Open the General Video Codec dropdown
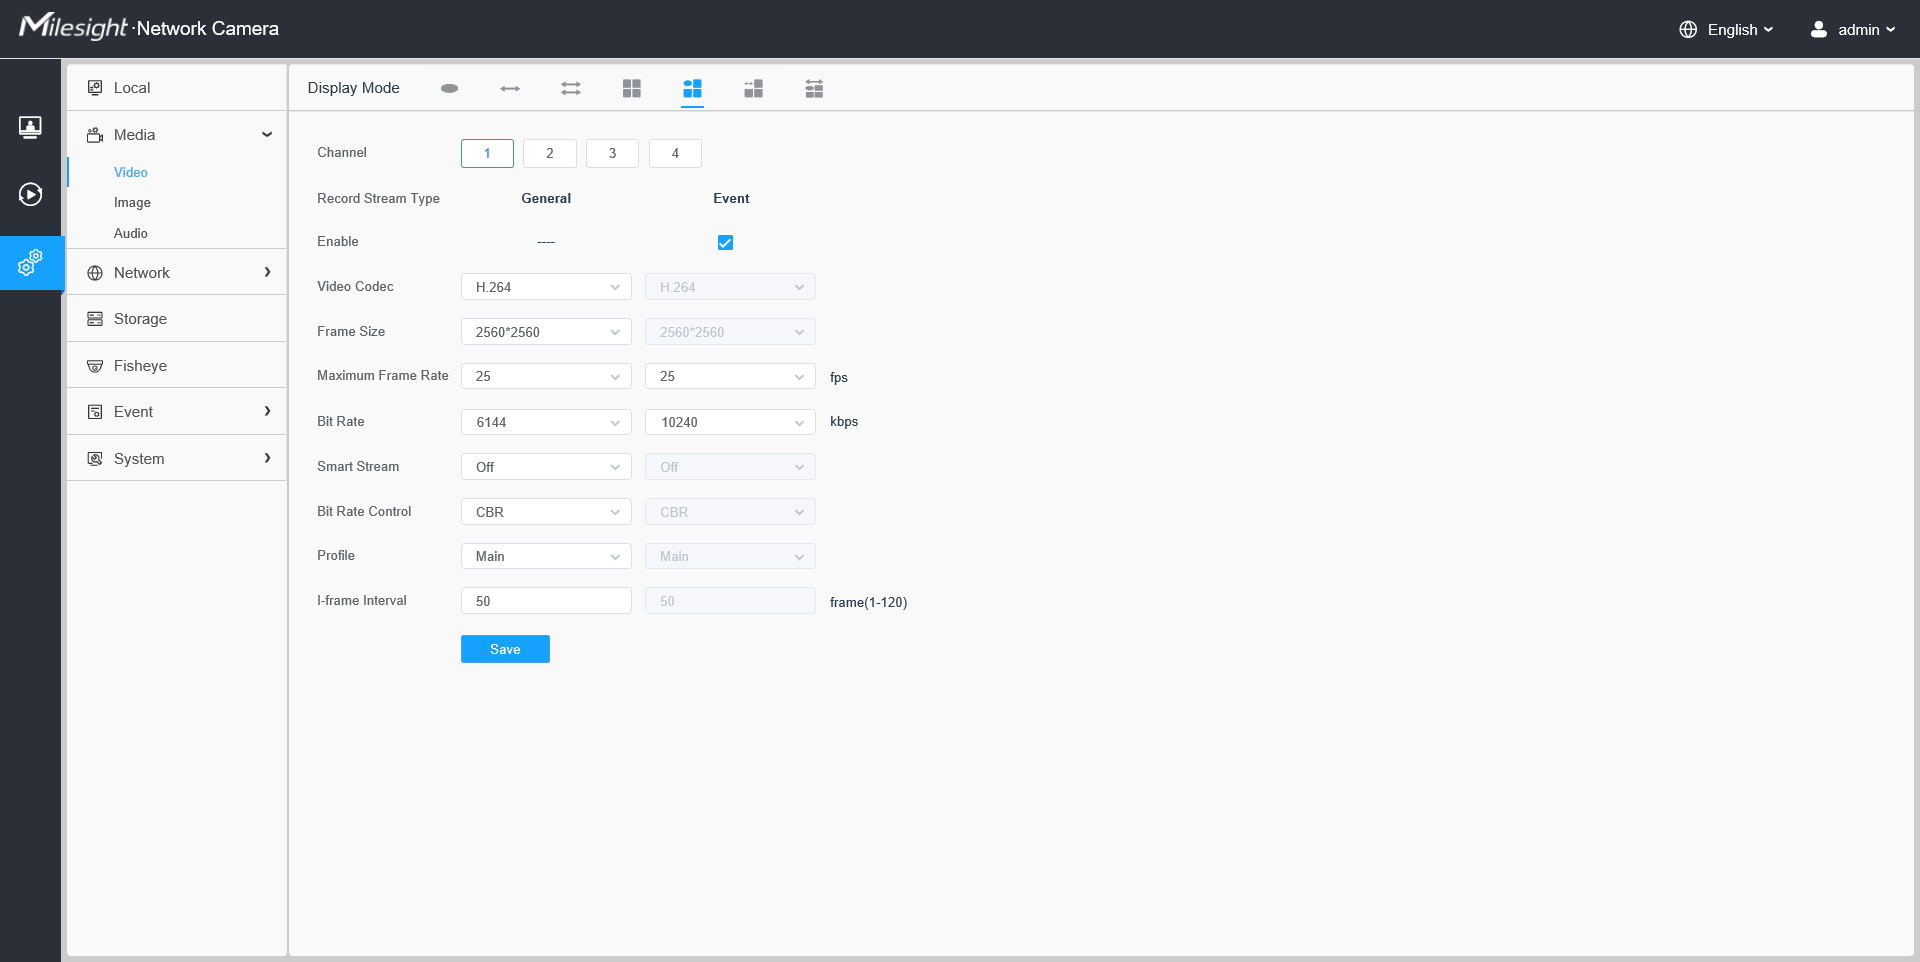This screenshot has width=1920, height=962. click(546, 287)
